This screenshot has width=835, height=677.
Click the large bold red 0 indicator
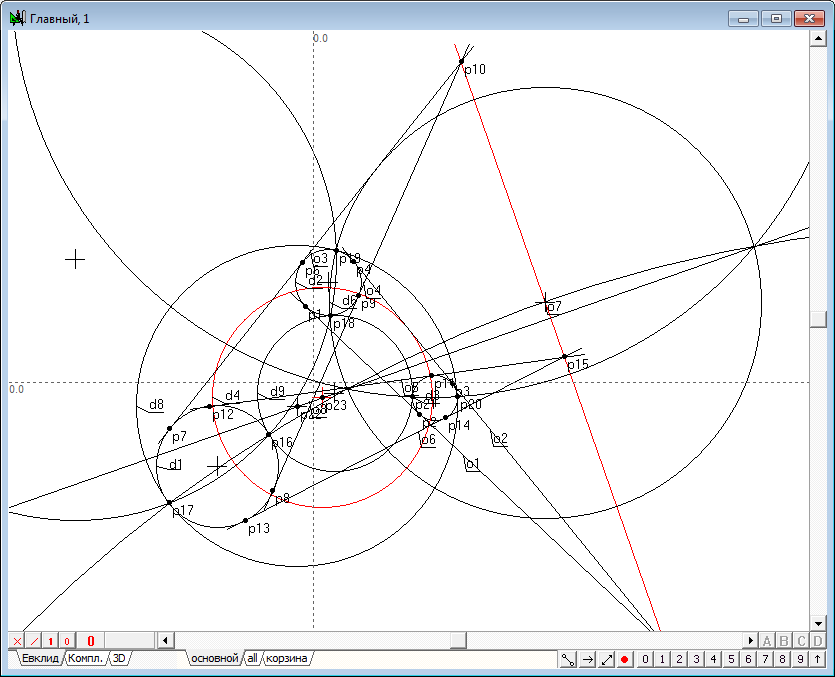coord(91,641)
